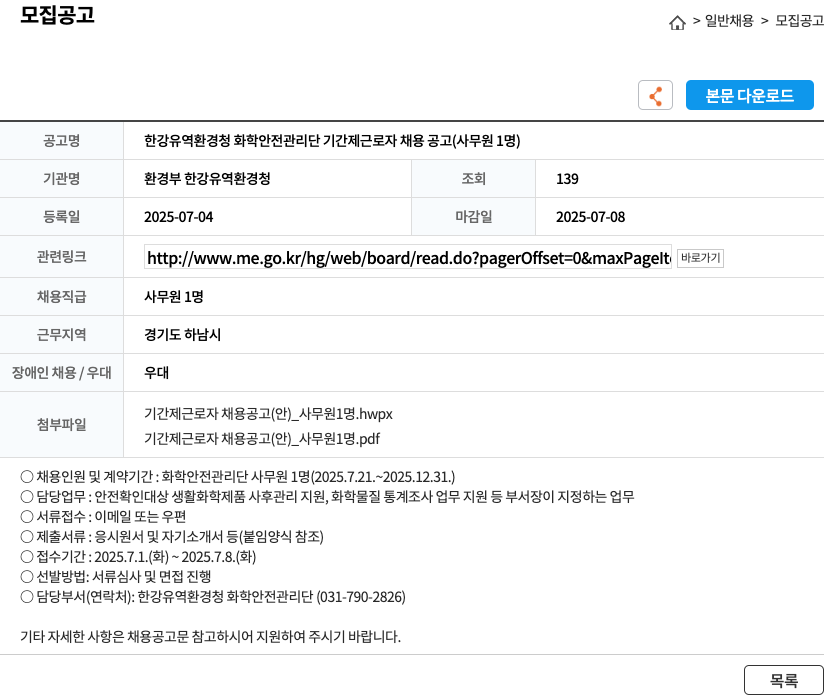Open 일반채용 breadcrumb link
The width and height of the screenshot is (824, 696).
(729, 21)
